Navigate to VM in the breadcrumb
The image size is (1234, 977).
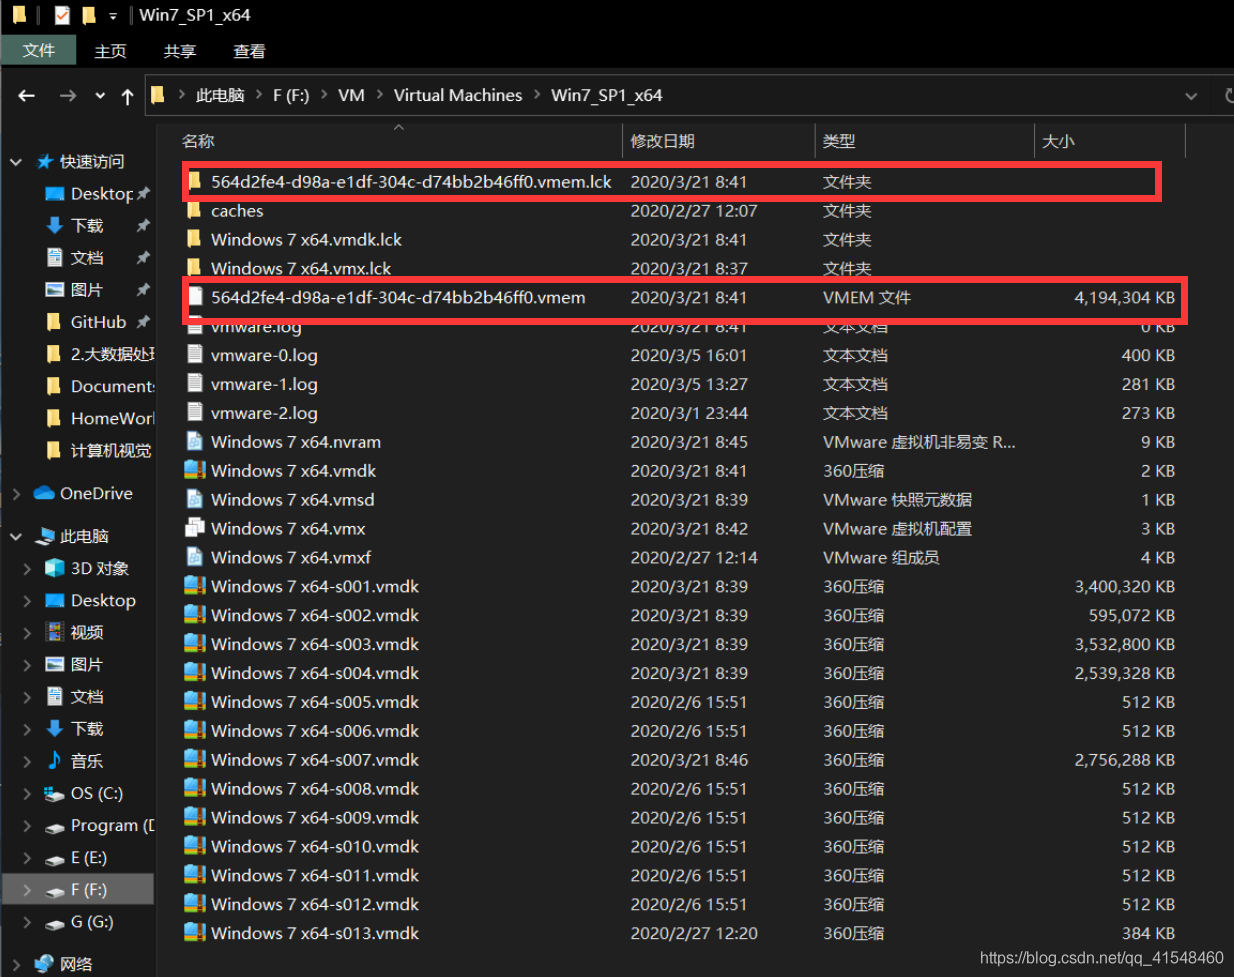[351, 95]
